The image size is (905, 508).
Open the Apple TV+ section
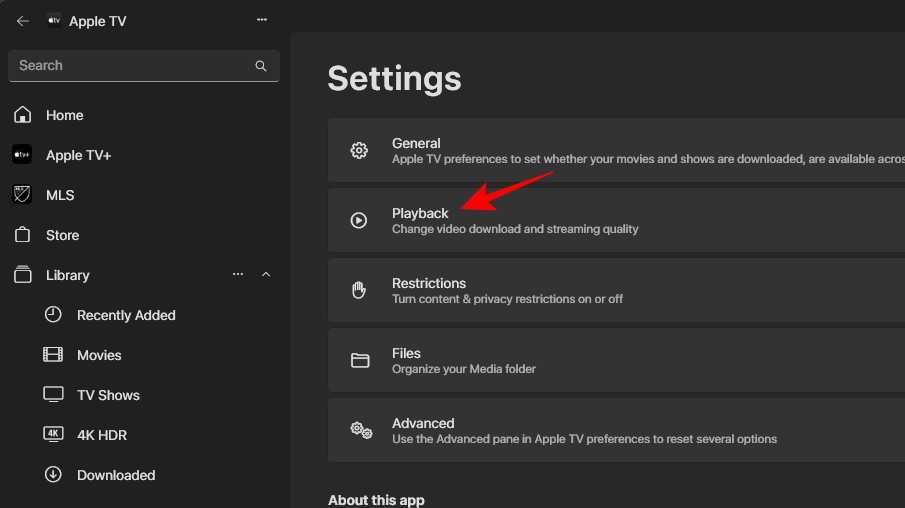tap(78, 155)
